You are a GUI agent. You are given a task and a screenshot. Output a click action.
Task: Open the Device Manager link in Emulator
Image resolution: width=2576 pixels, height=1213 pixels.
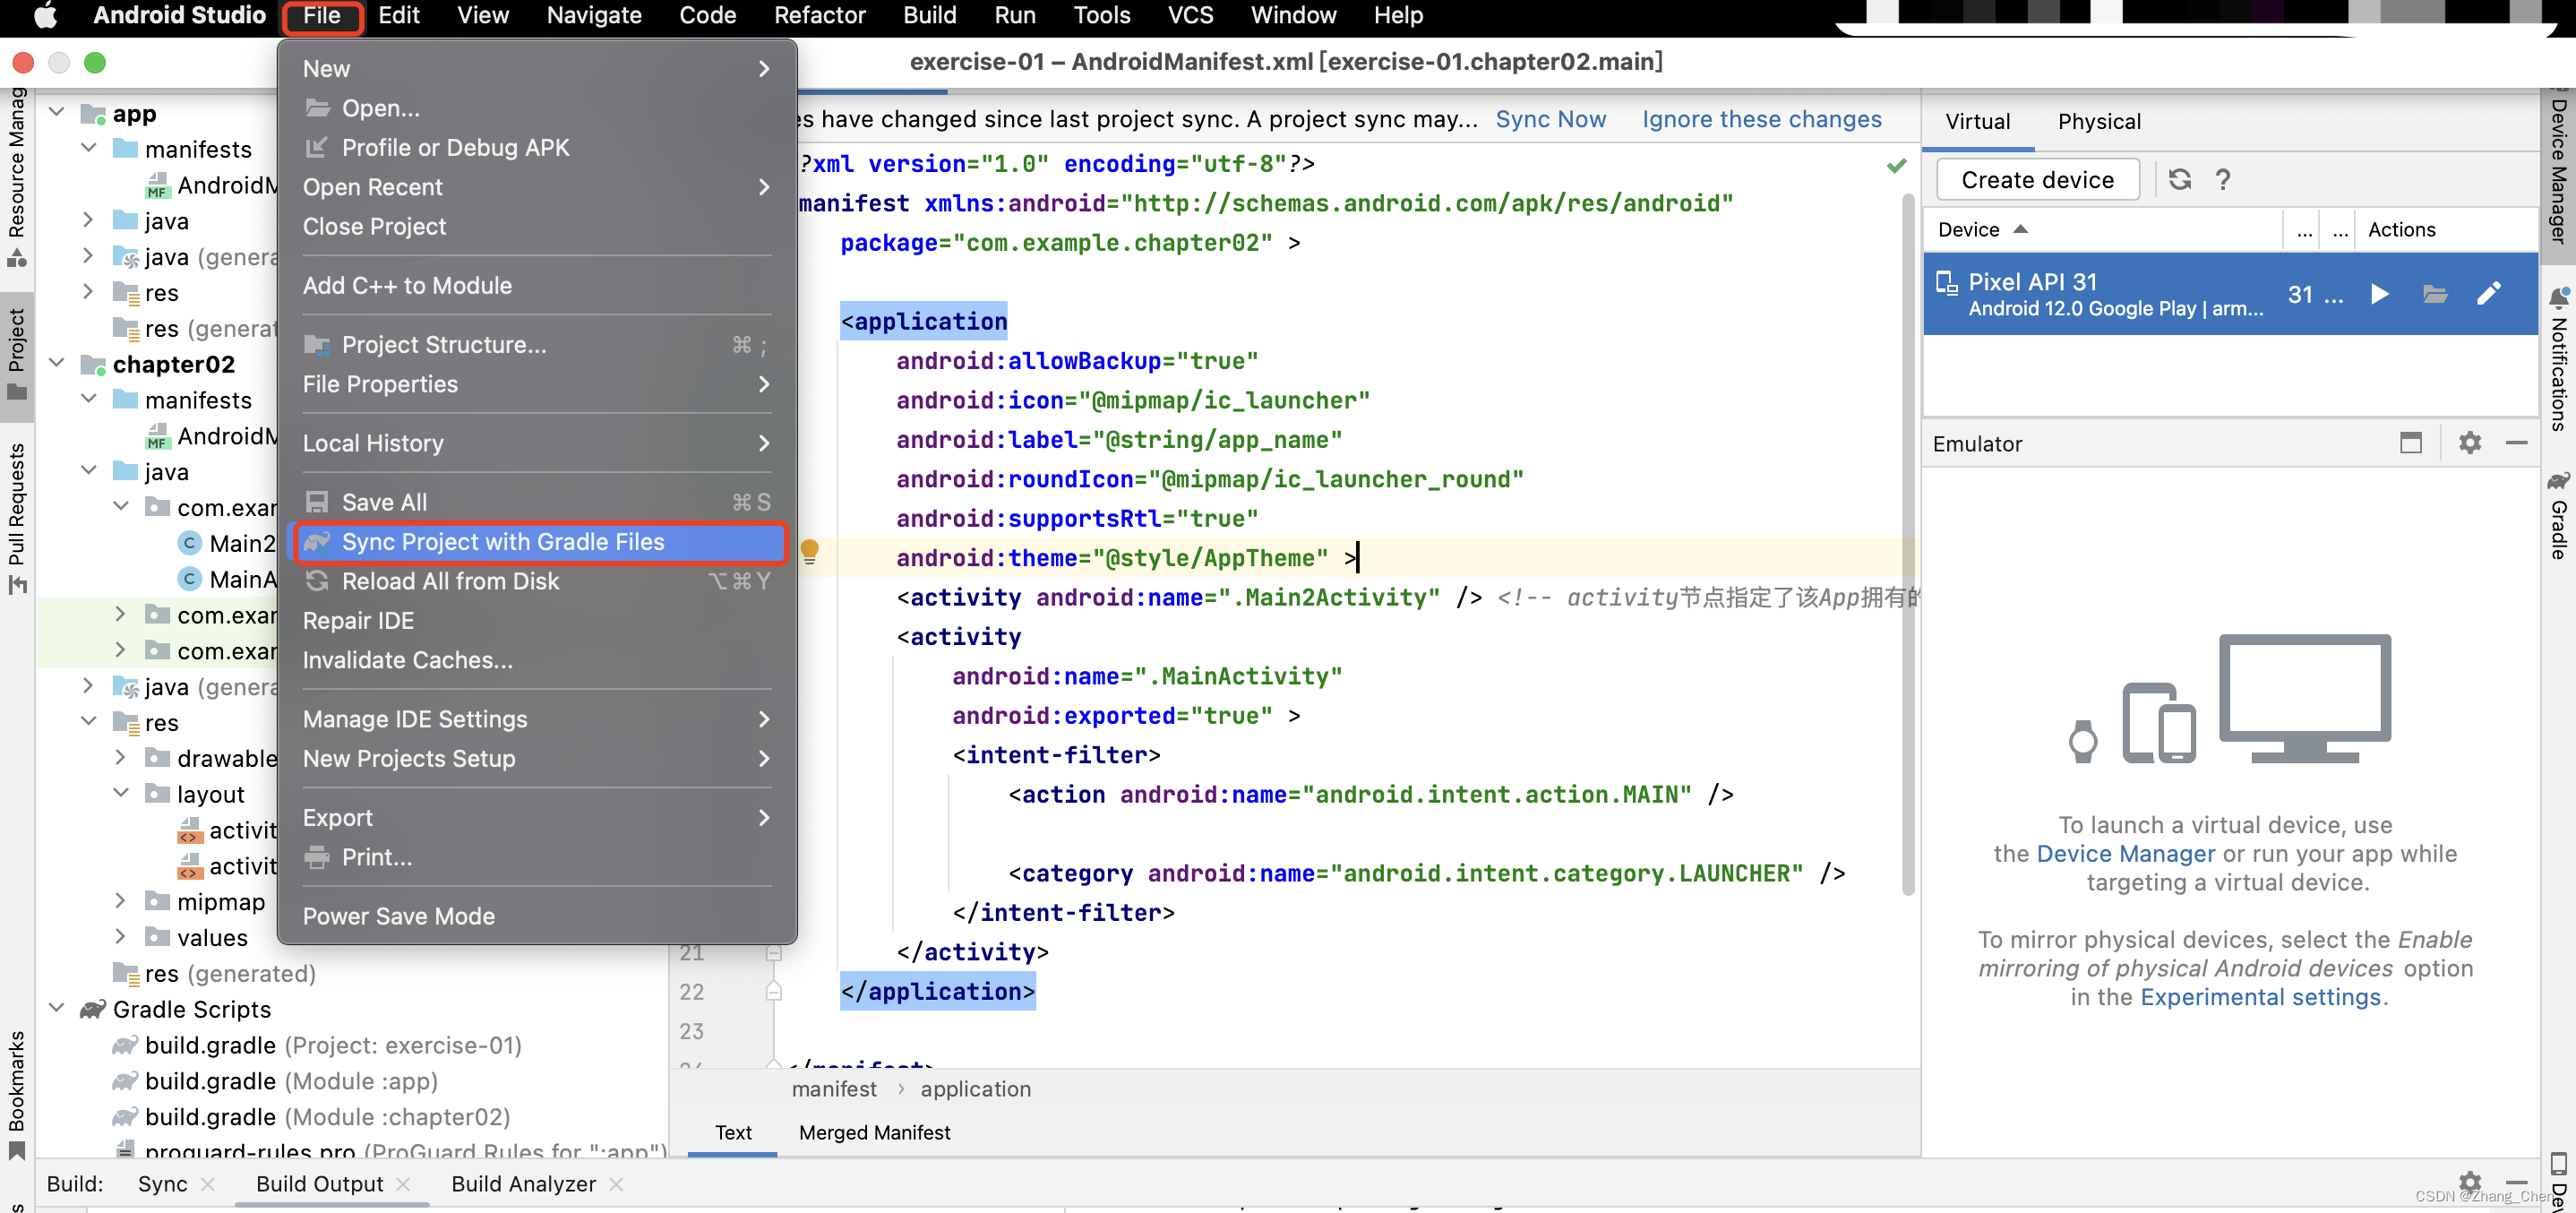(2125, 853)
